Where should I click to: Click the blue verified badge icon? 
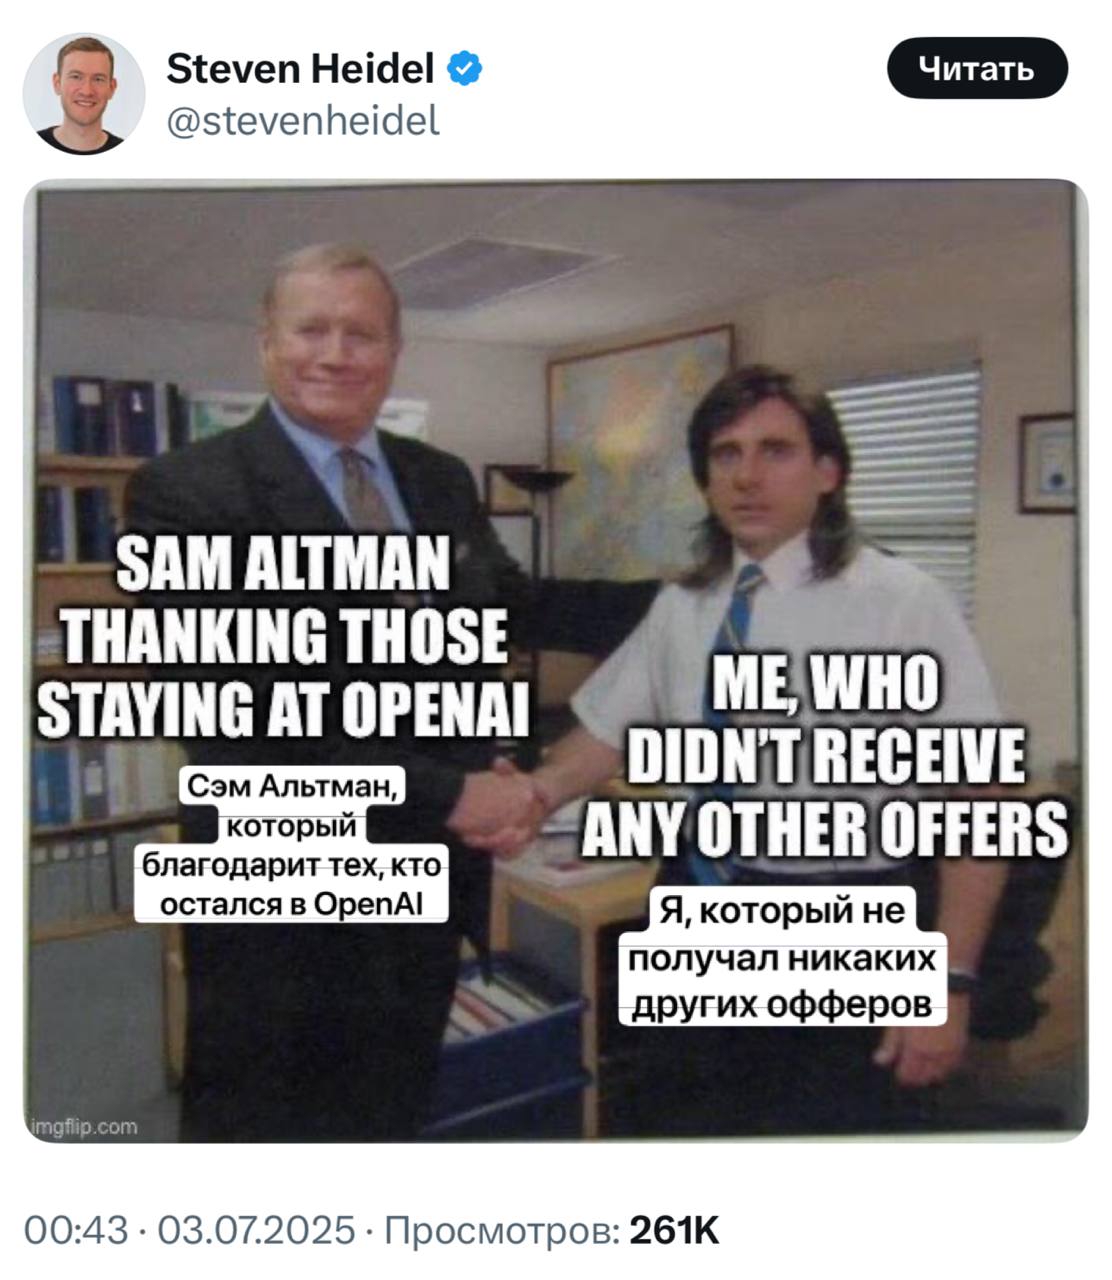click(x=465, y=68)
